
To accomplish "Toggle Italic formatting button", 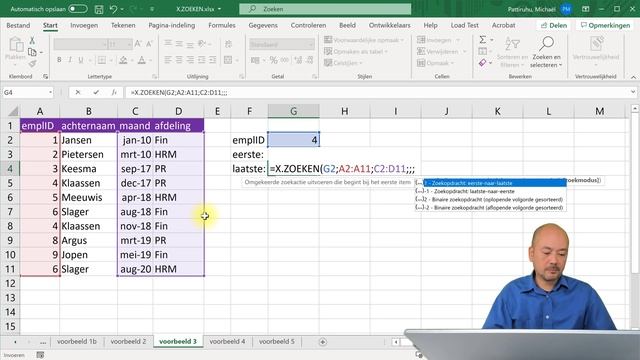I will pyautogui.click(x=70, y=60).
